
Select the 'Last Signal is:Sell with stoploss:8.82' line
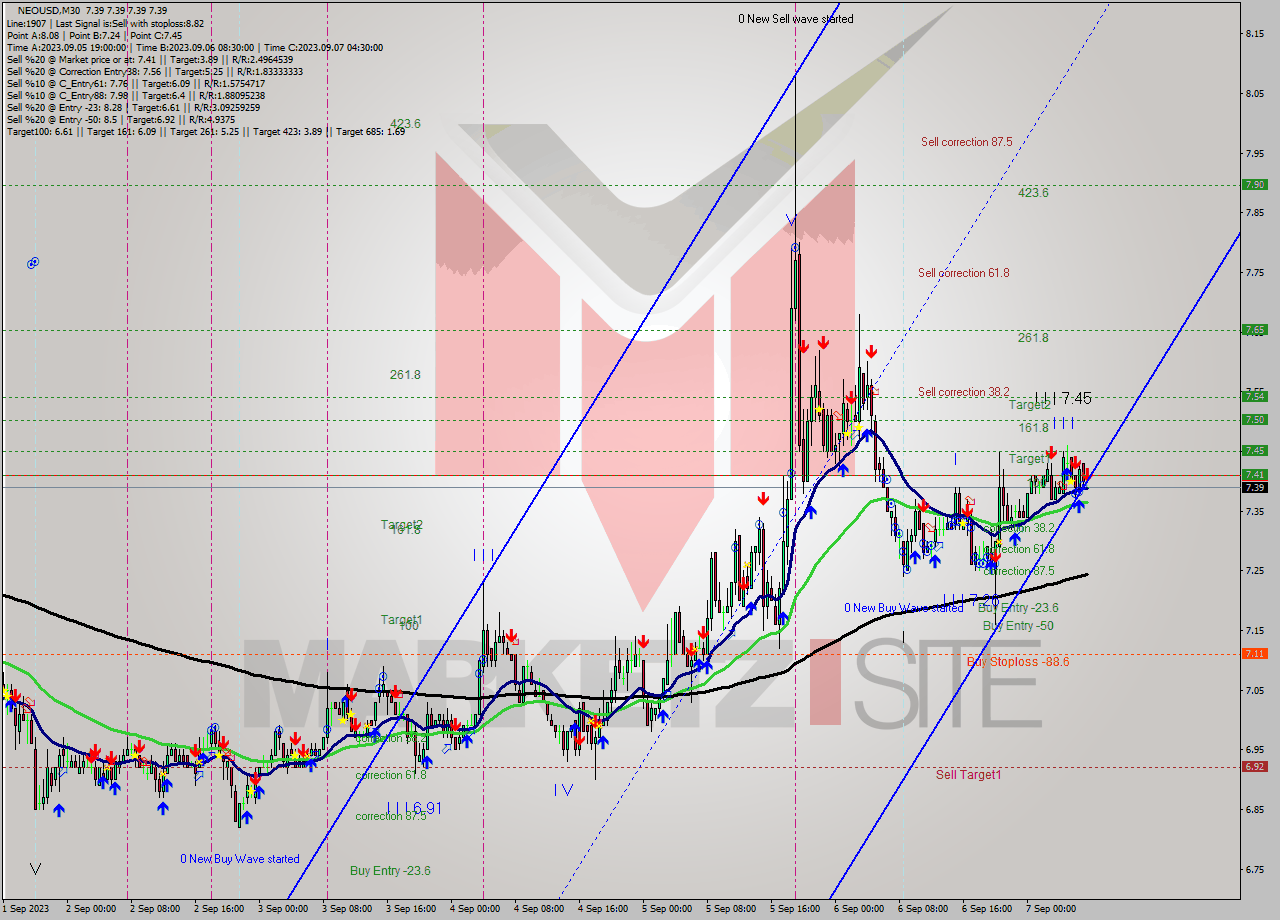coord(130,23)
